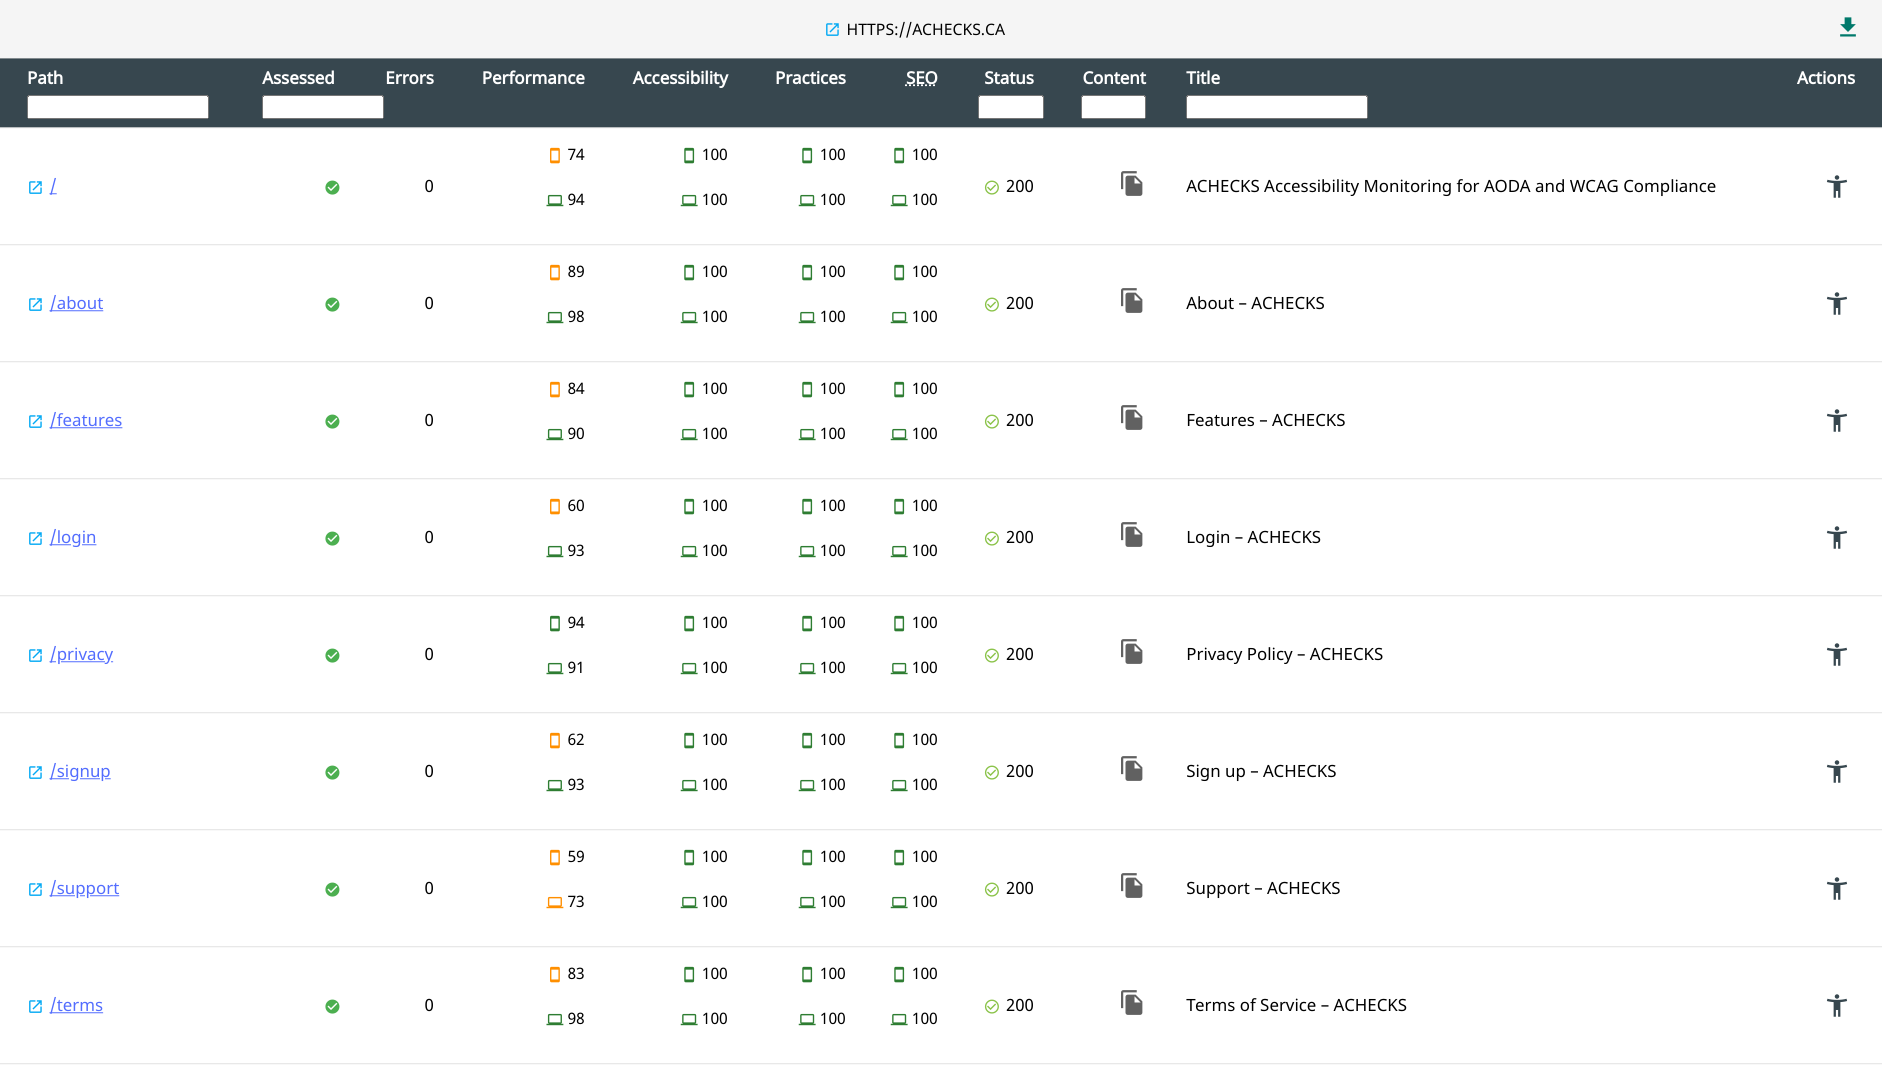1882x1066 pixels.
Task: Open the /privacy path link
Action: coord(81,654)
